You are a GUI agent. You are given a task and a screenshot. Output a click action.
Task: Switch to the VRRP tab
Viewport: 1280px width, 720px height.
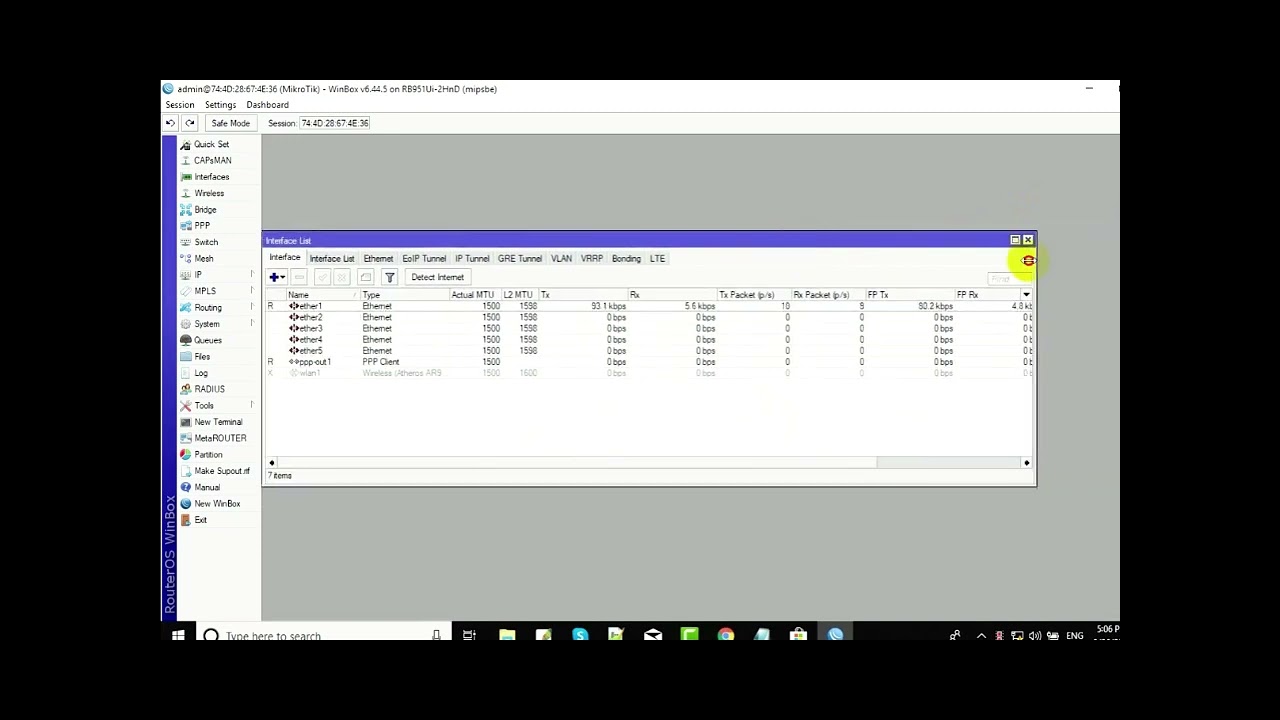tap(592, 258)
